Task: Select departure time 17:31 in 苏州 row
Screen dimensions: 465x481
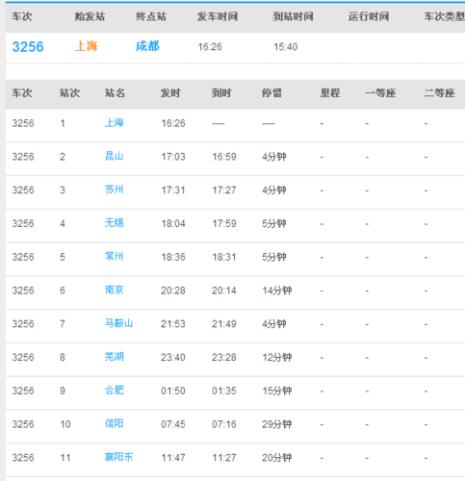Action: pyautogui.click(x=173, y=190)
